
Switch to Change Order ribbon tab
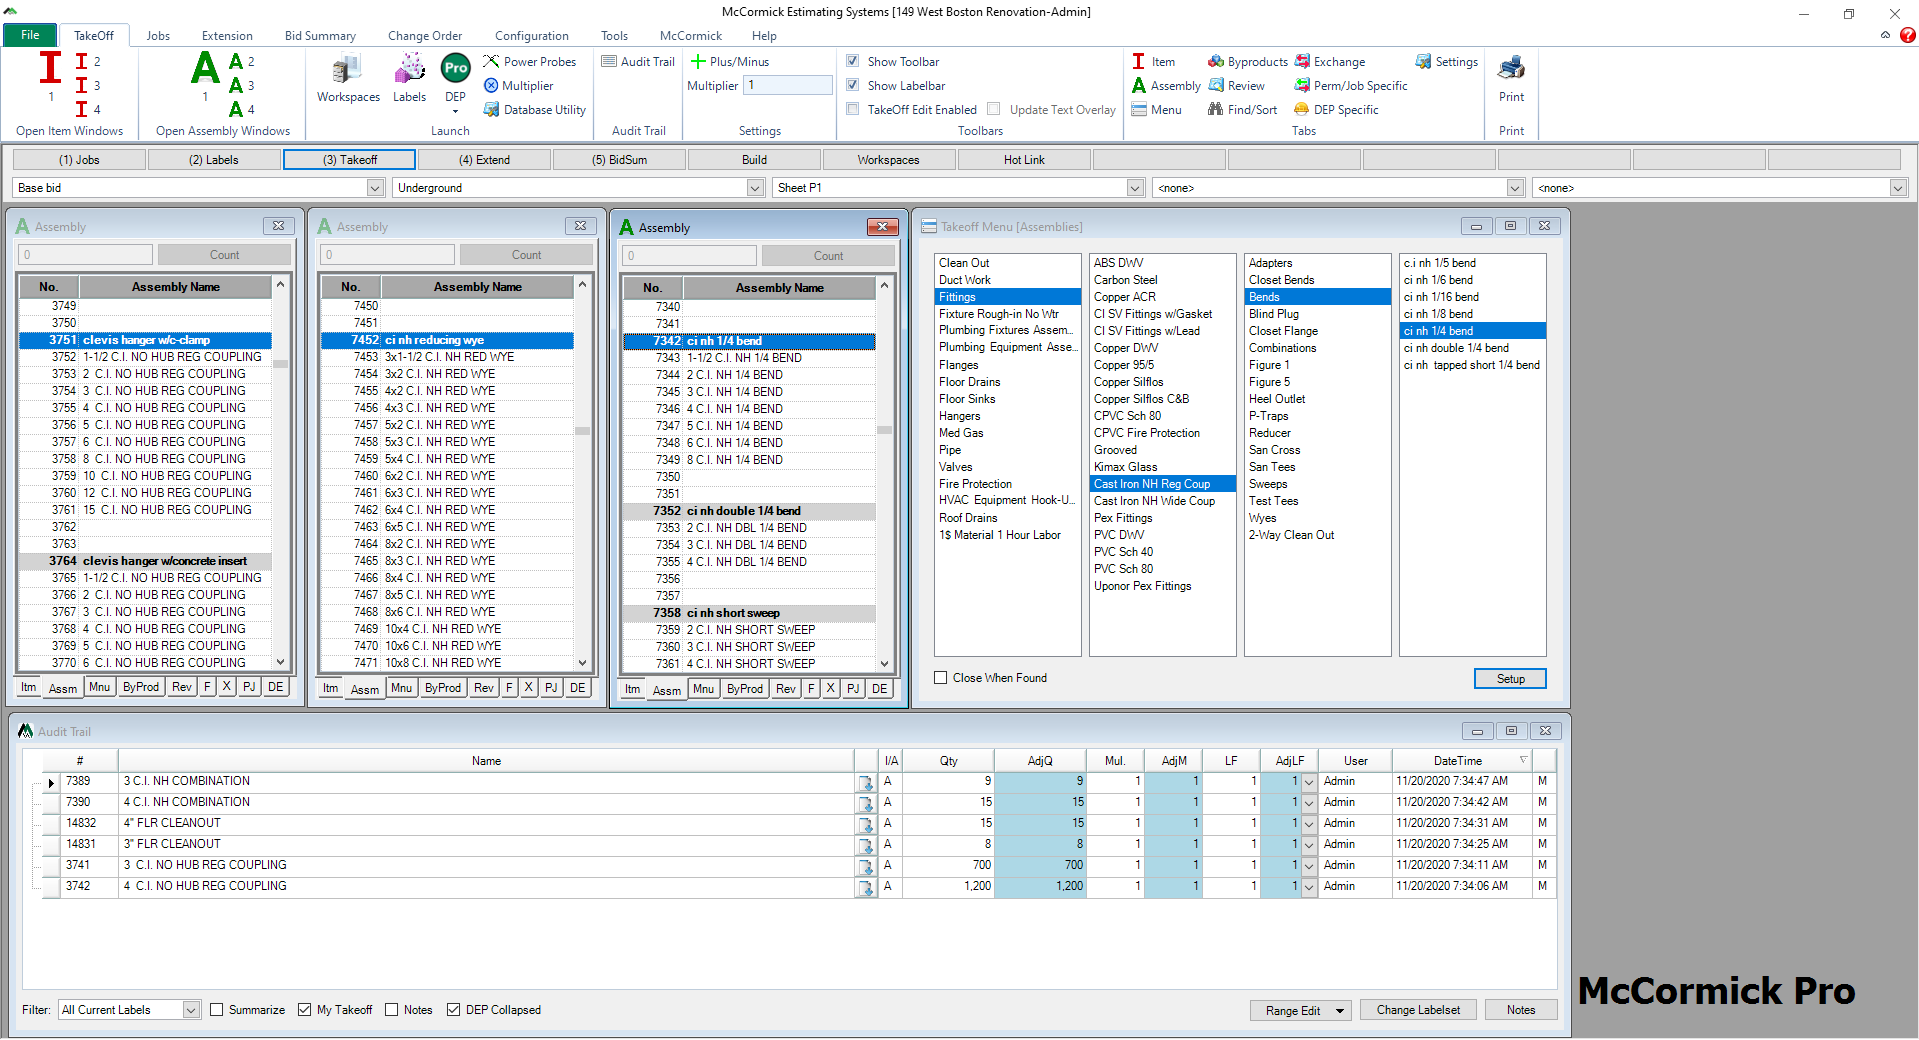point(425,35)
